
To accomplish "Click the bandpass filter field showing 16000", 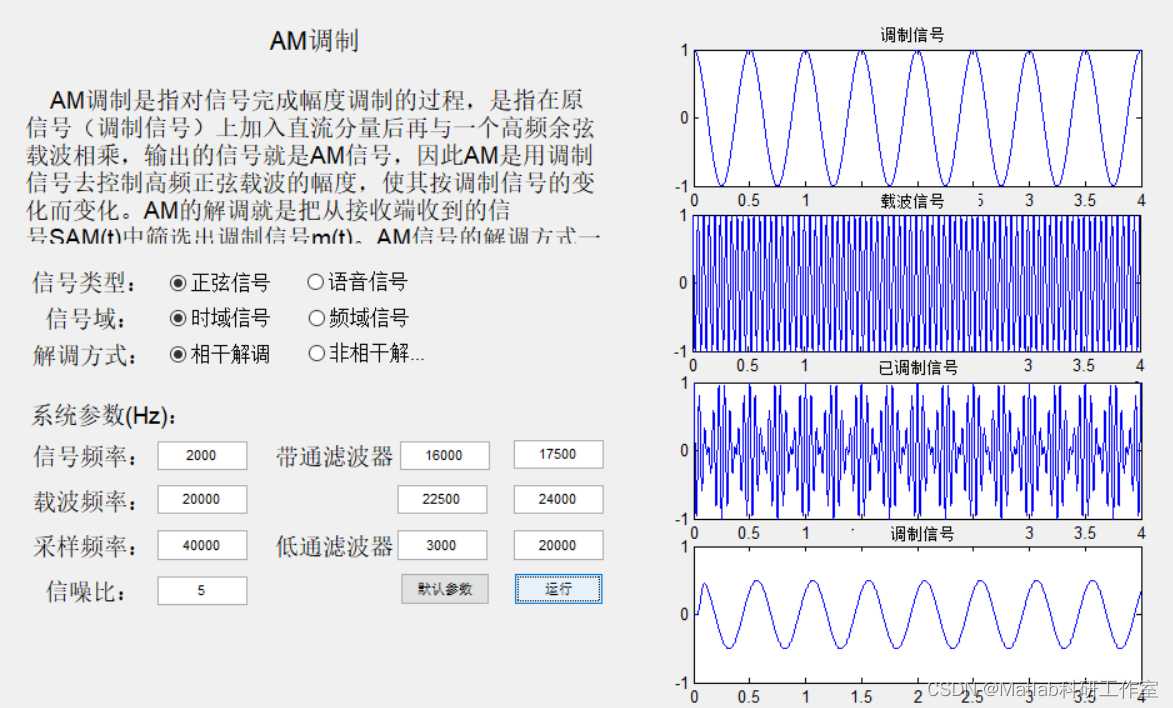I will point(444,455).
